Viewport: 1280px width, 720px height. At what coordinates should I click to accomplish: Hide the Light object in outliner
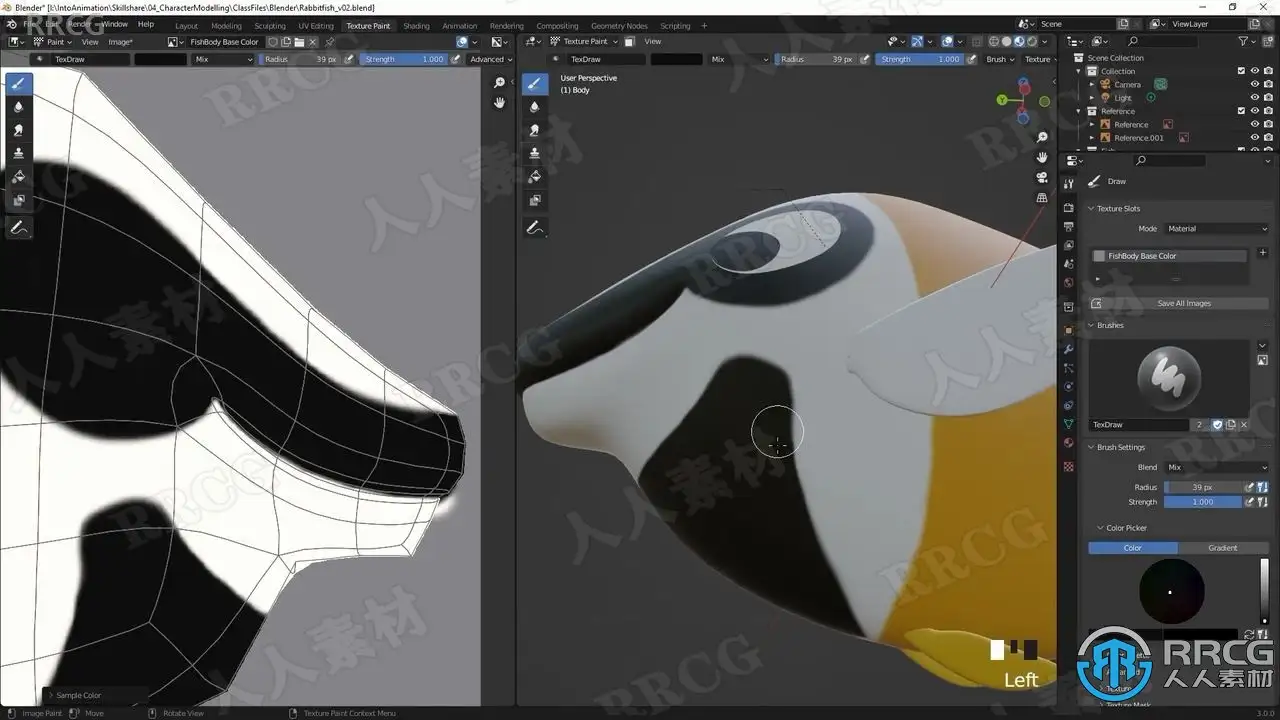[1254, 98]
